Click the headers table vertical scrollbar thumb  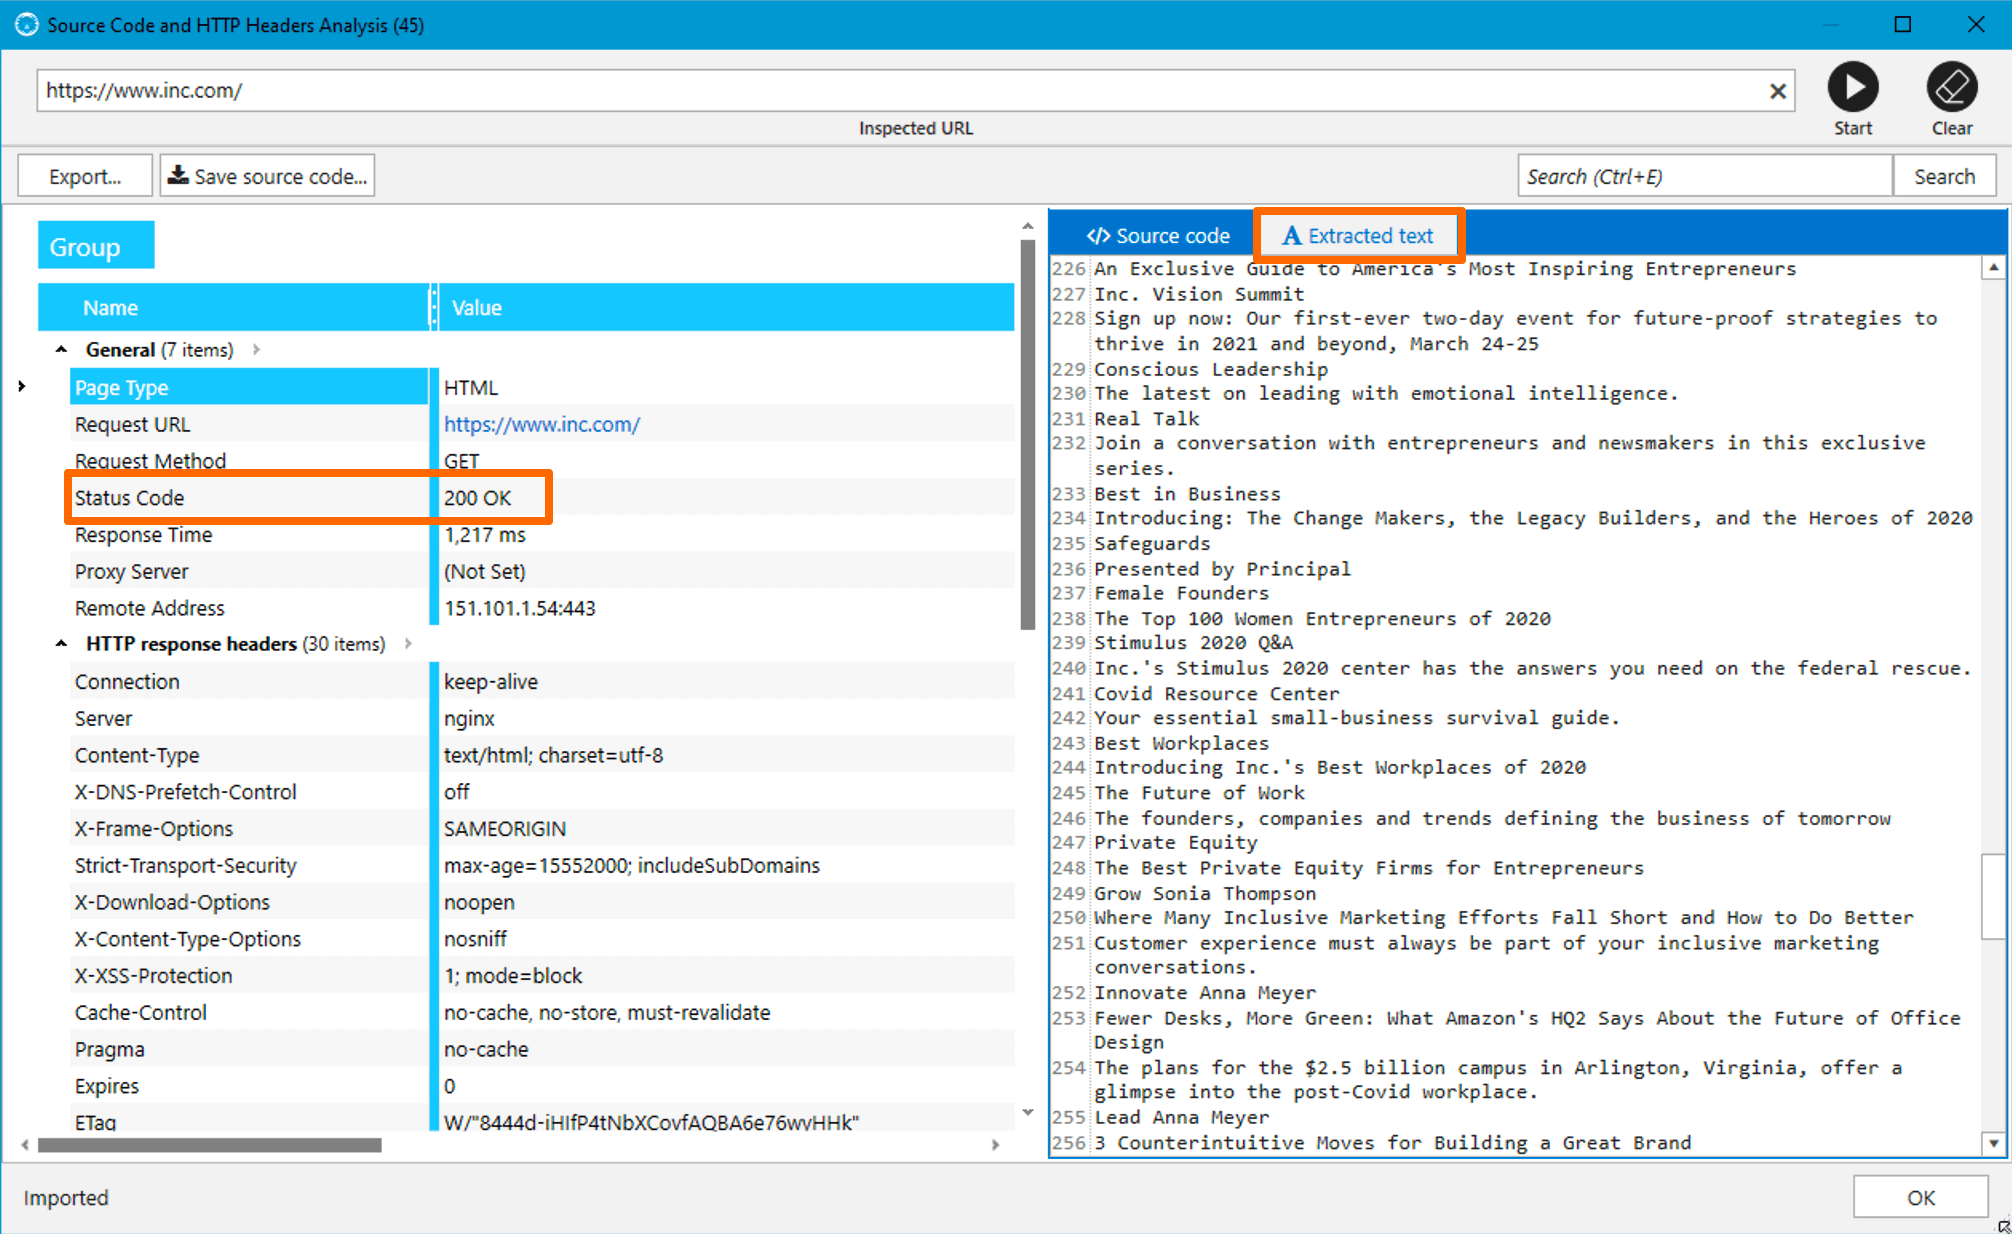pyautogui.click(x=1027, y=433)
